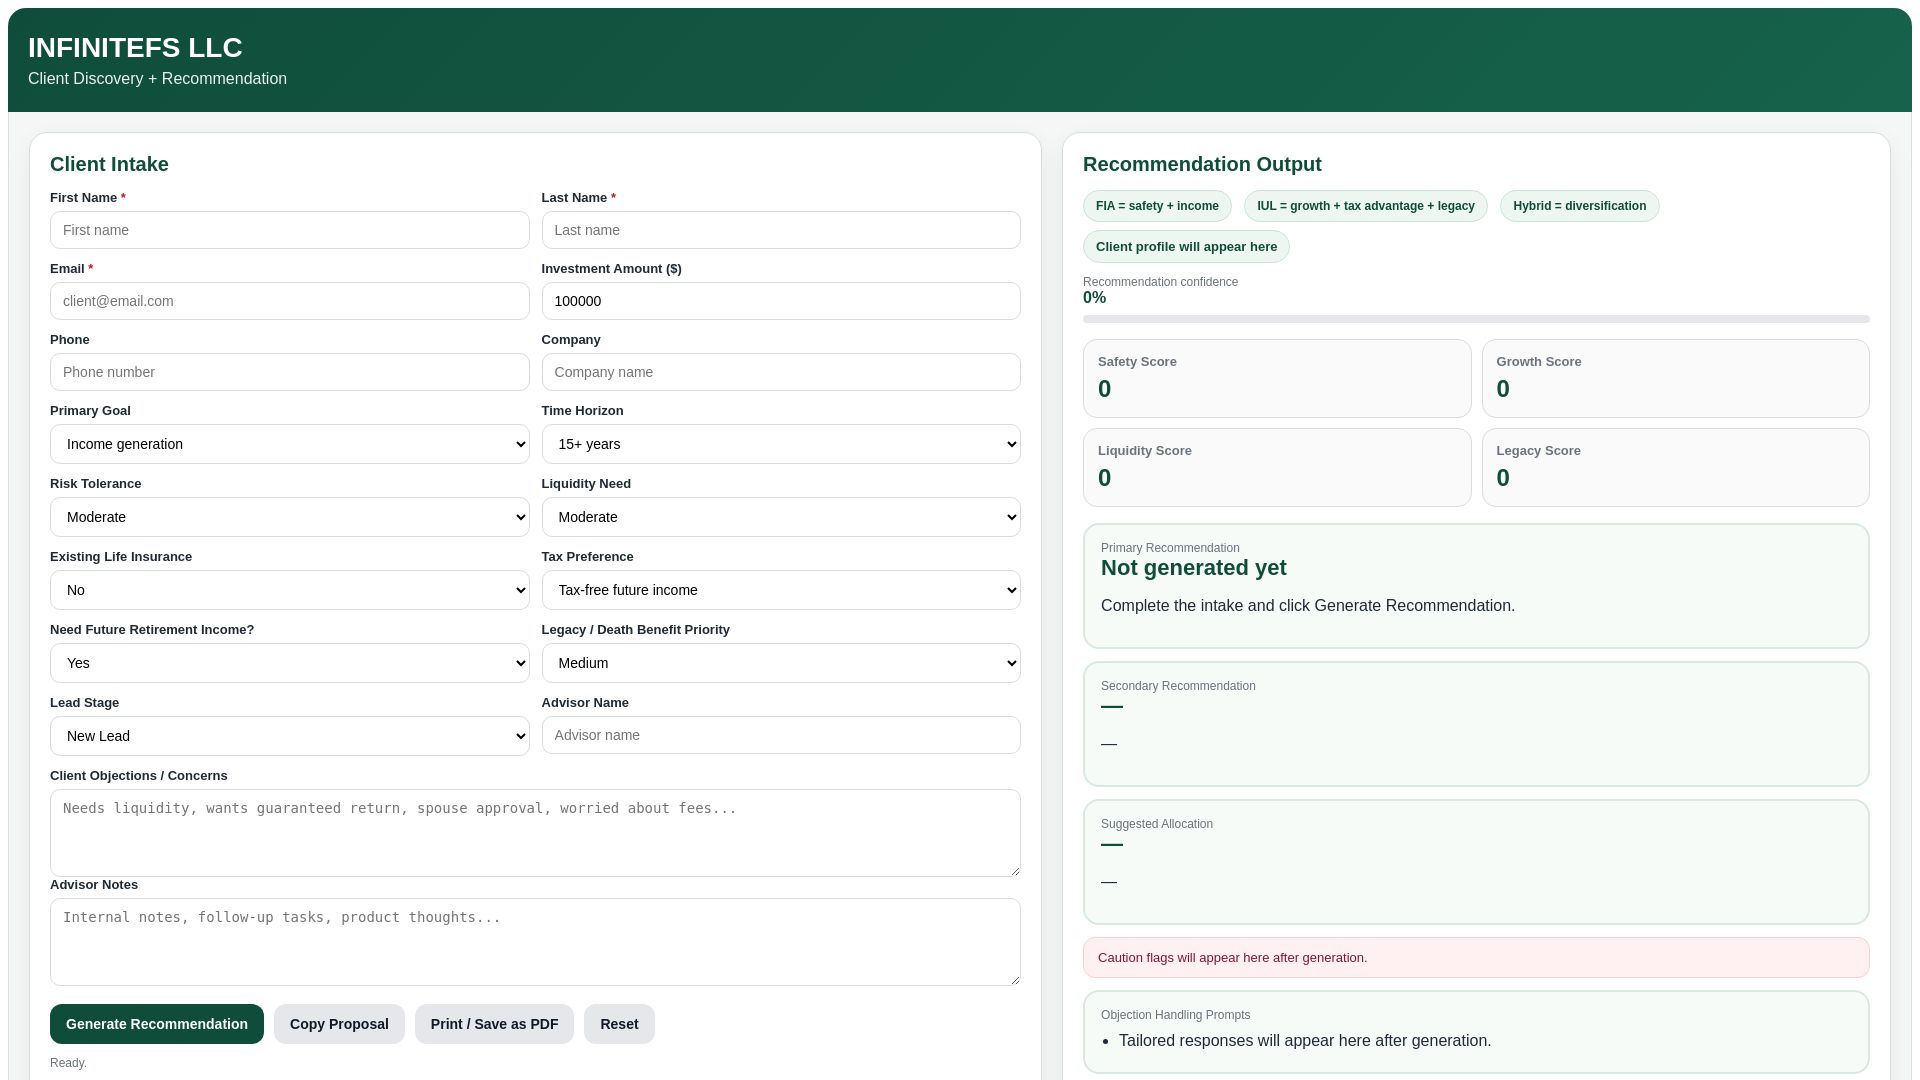Image resolution: width=1920 pixels, height=1080 pixels.
Task: Click the Phone number field
Action: tap(289, 372)
